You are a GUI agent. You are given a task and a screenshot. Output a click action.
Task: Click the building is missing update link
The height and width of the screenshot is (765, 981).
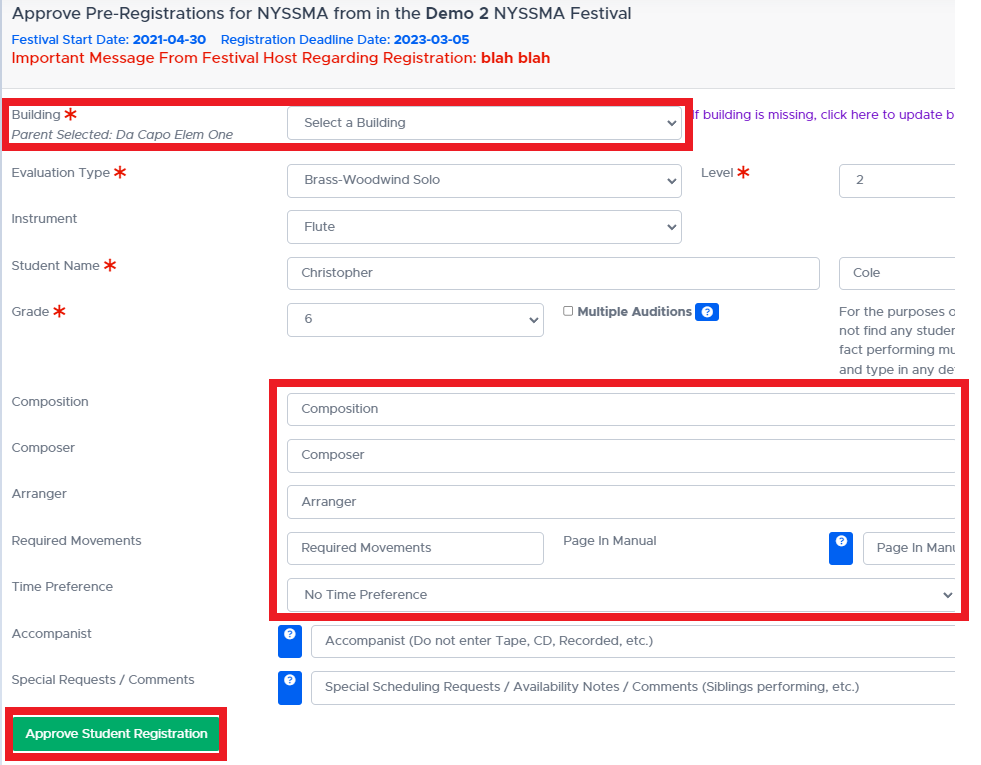825,115
